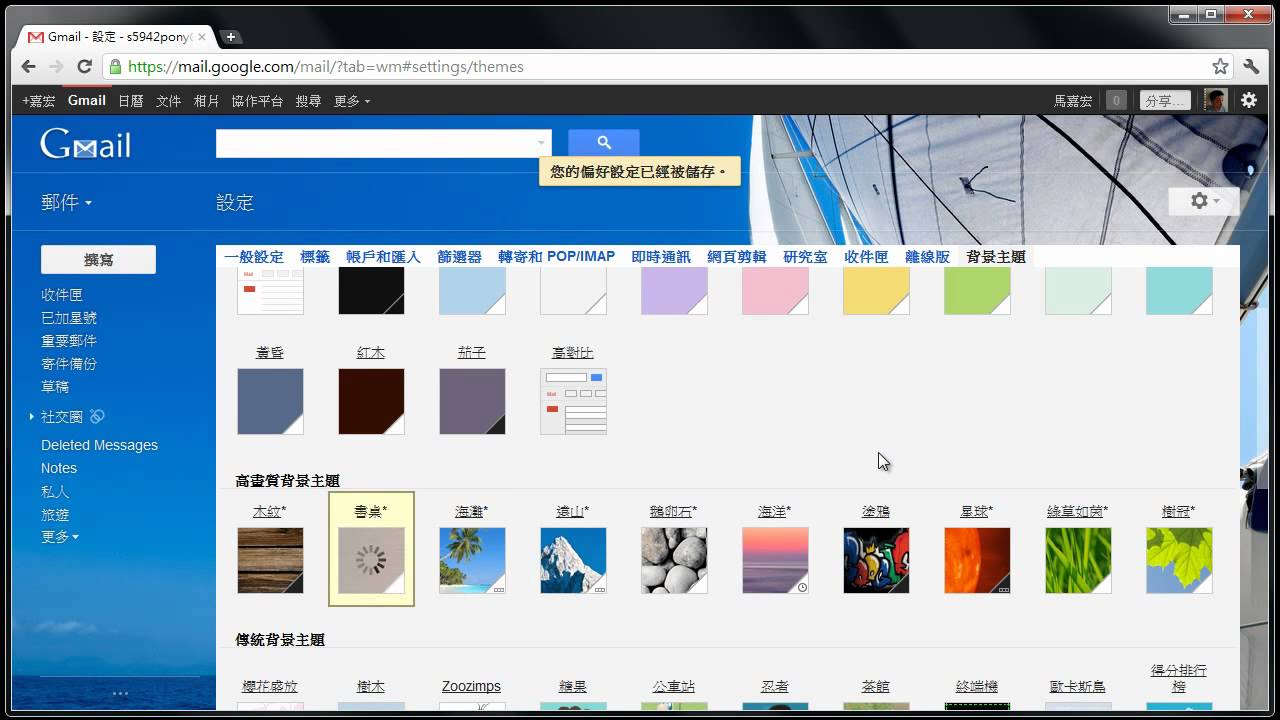
Task: Open the Google bar settings gear
Action: click(x=1249, y=100)
